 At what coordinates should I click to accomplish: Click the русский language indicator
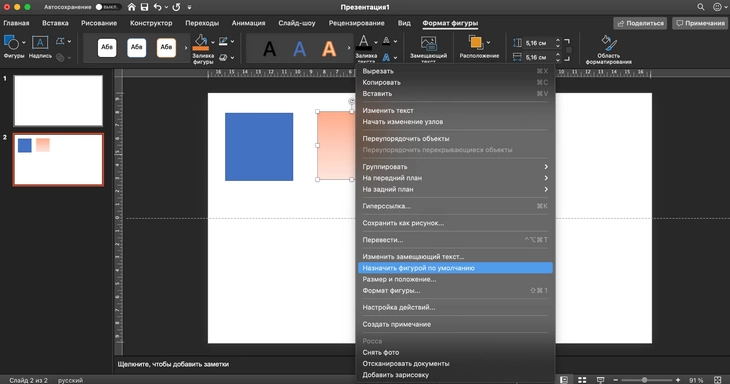[x=70, y=380]
